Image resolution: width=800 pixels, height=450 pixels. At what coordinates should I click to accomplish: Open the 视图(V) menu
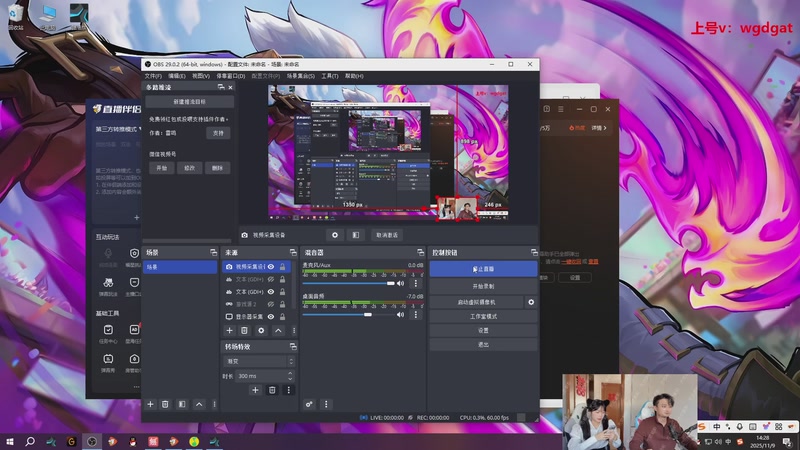click(201, 76)
